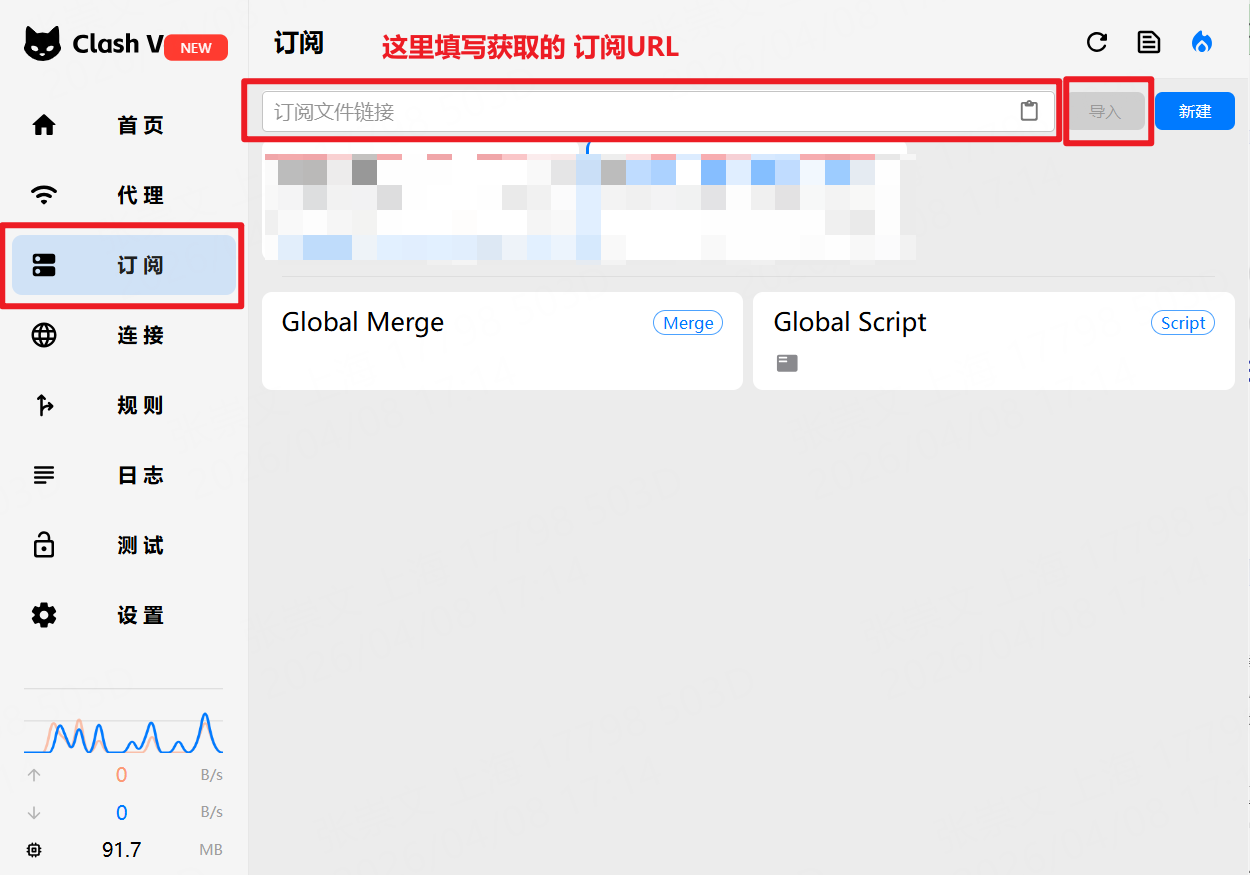
Task: Click the refresh all subscriptions icon
Action: [x=1097, y=42]
